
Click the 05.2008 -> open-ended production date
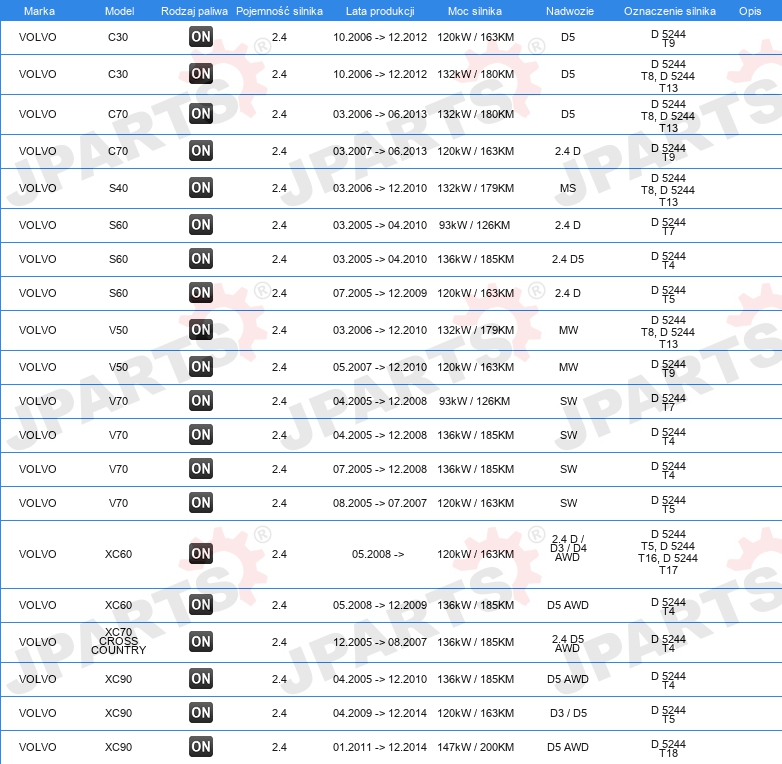(378, 554)
